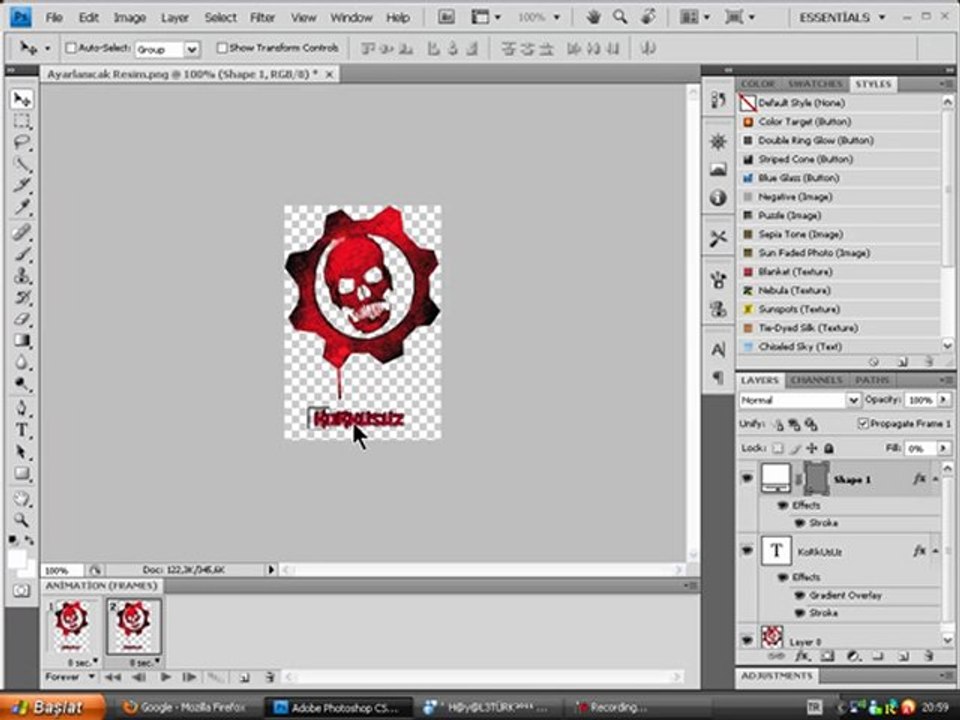The image size is (960, 720).
Task: Select the Hand tool in toolbox
Action: (22, 498)
